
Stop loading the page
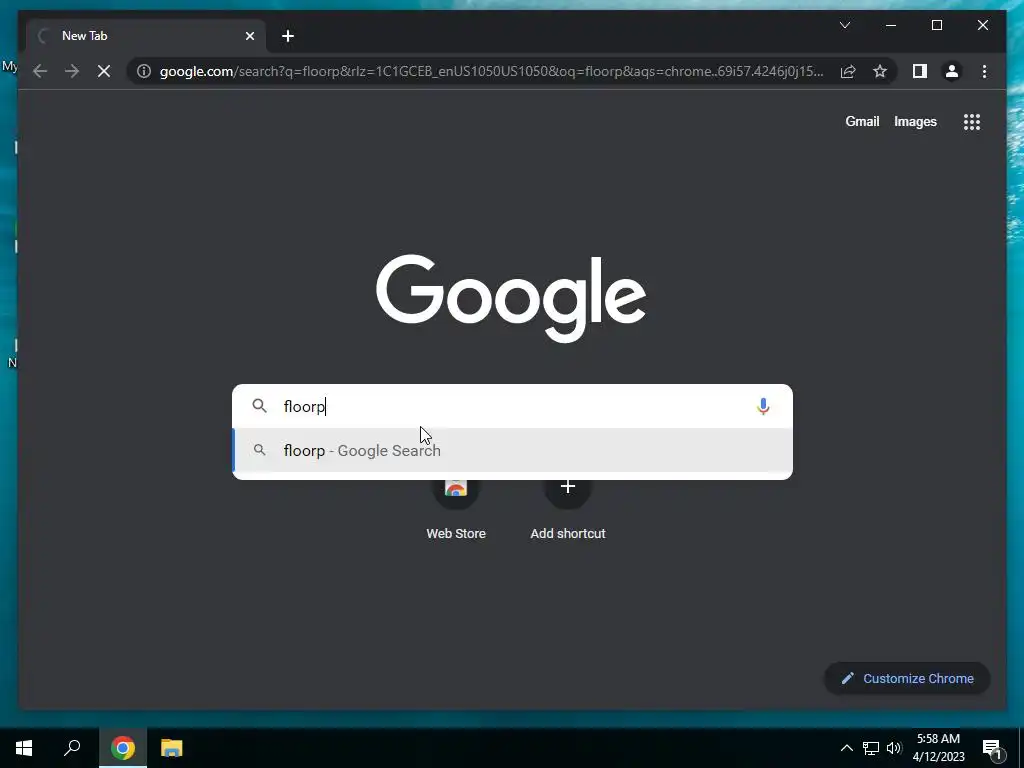click(104, 71)
